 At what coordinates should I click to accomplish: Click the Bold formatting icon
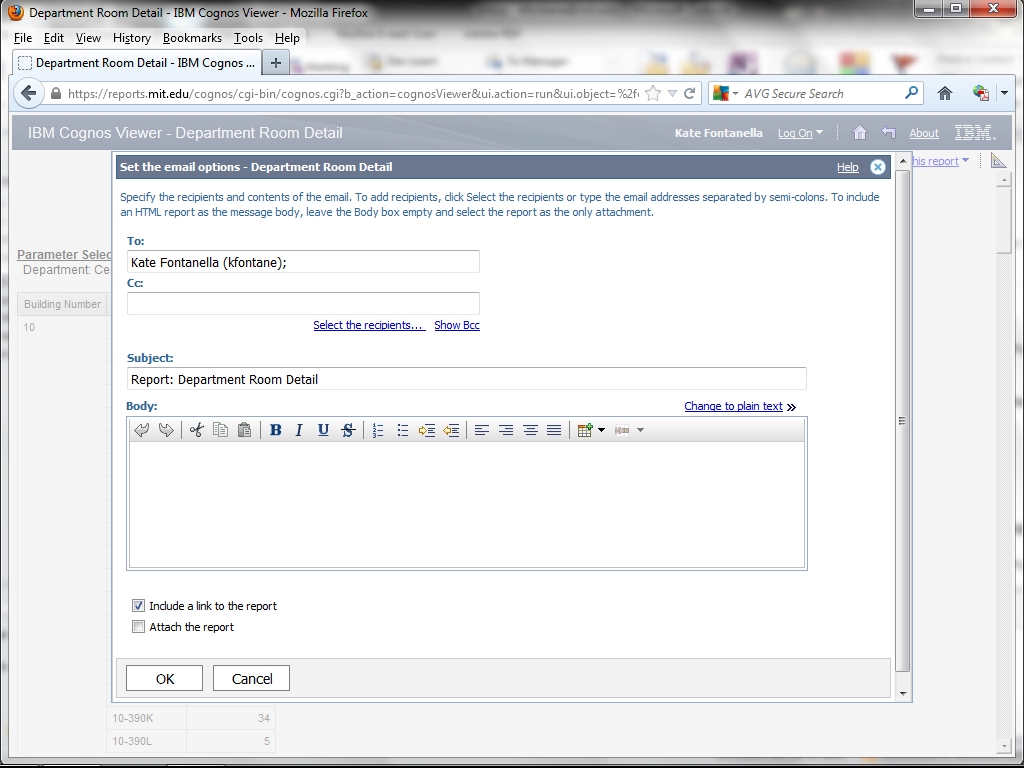(275, 430)
